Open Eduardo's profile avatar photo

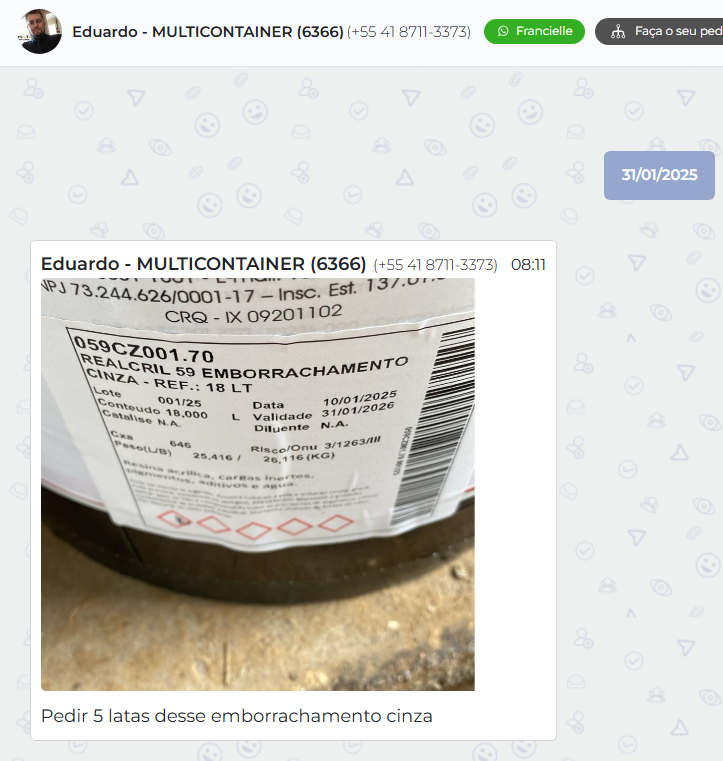click(39, 31)
